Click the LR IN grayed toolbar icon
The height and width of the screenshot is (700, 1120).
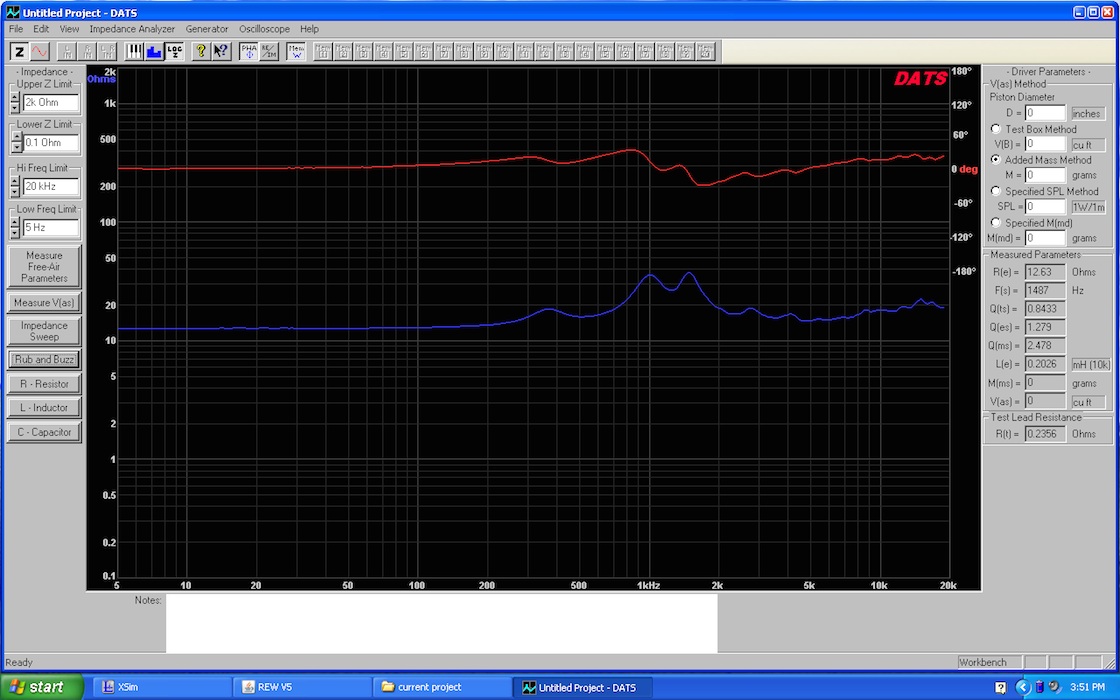[x=107, y=51]
